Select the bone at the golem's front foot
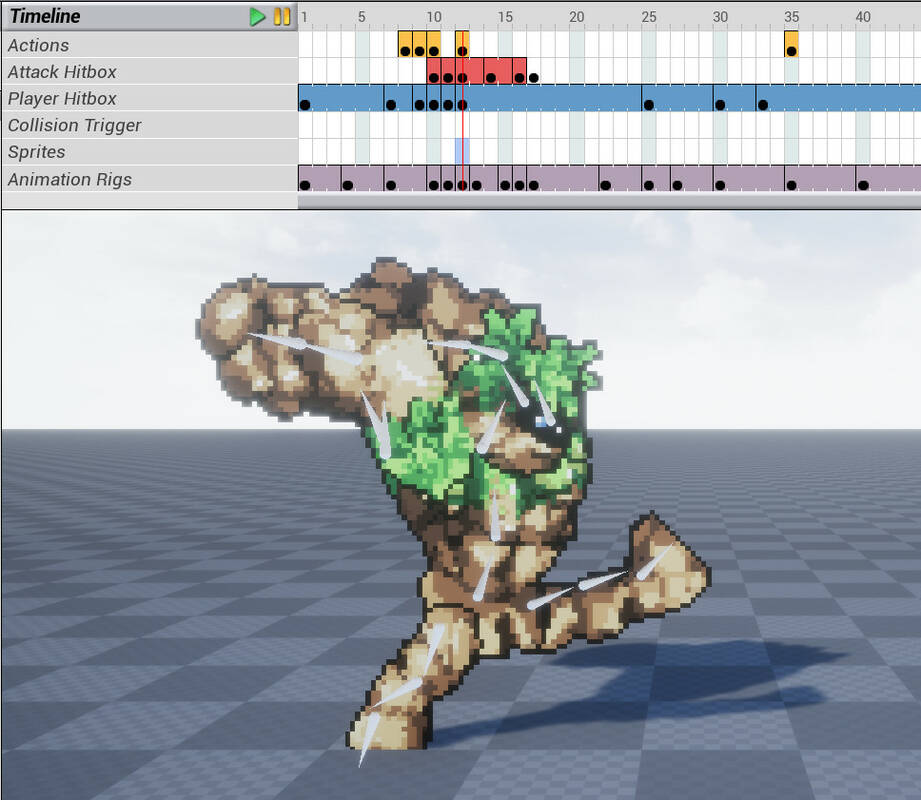Viewport: 921px width, 800px height. pyautogui.click(x=369, y=739)
